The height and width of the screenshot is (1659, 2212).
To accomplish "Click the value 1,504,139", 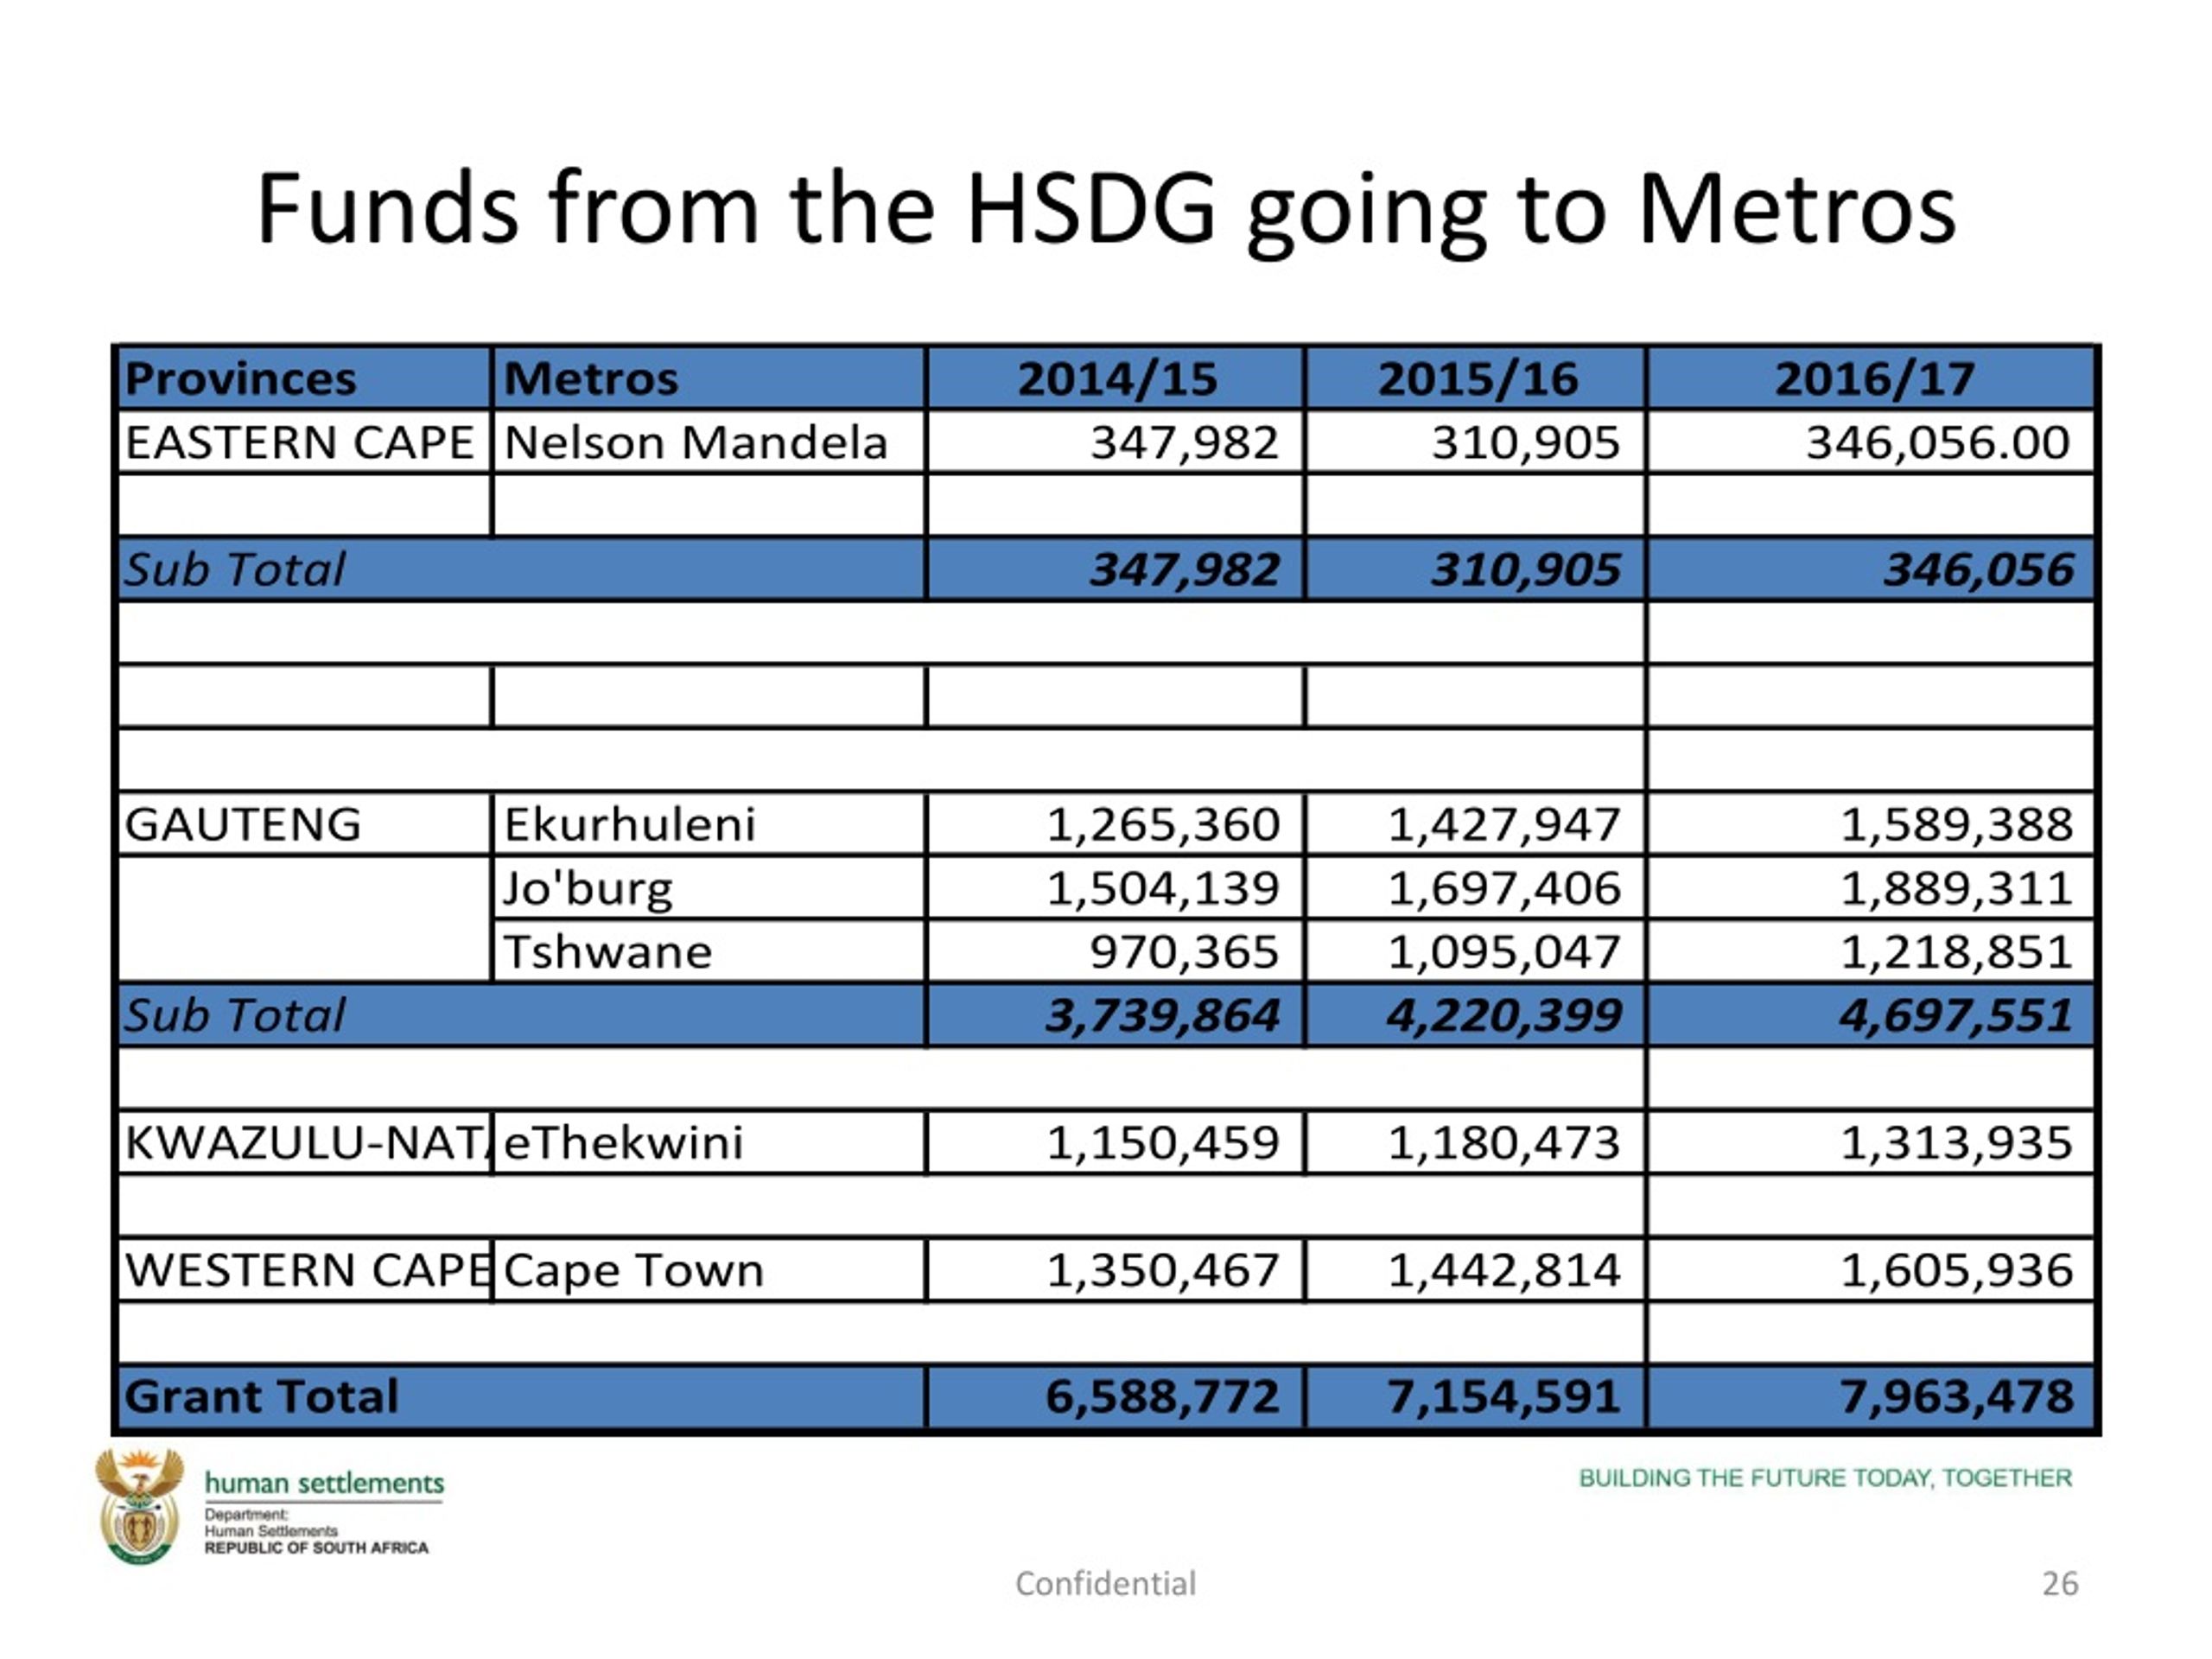I will pos(1162,888).
